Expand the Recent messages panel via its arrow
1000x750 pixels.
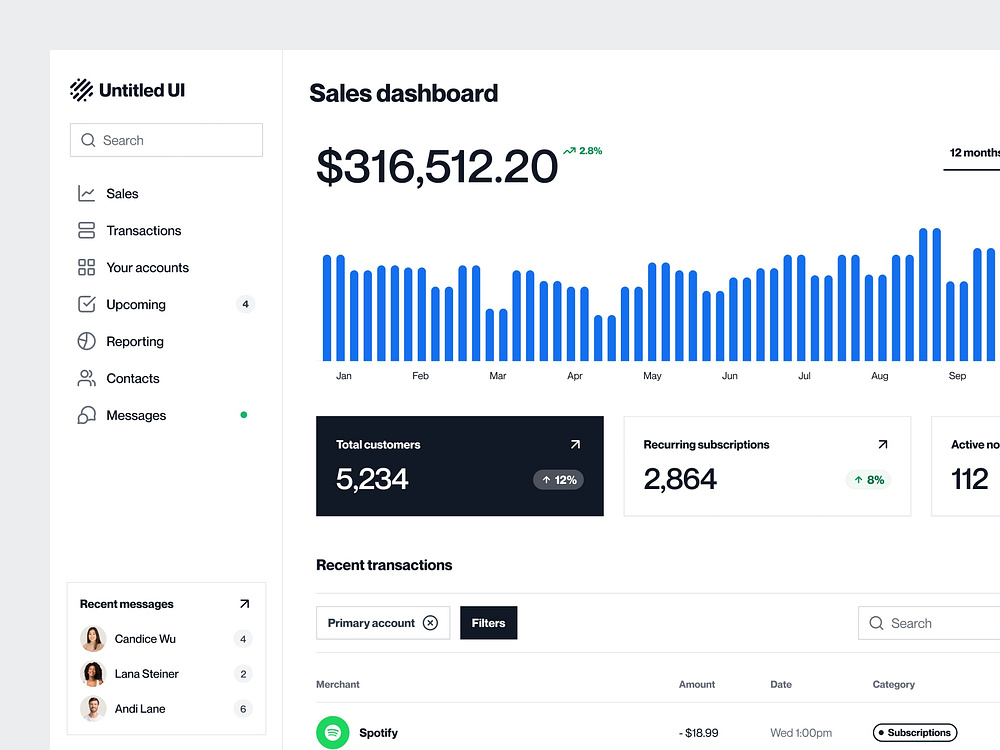pos(243,603)
